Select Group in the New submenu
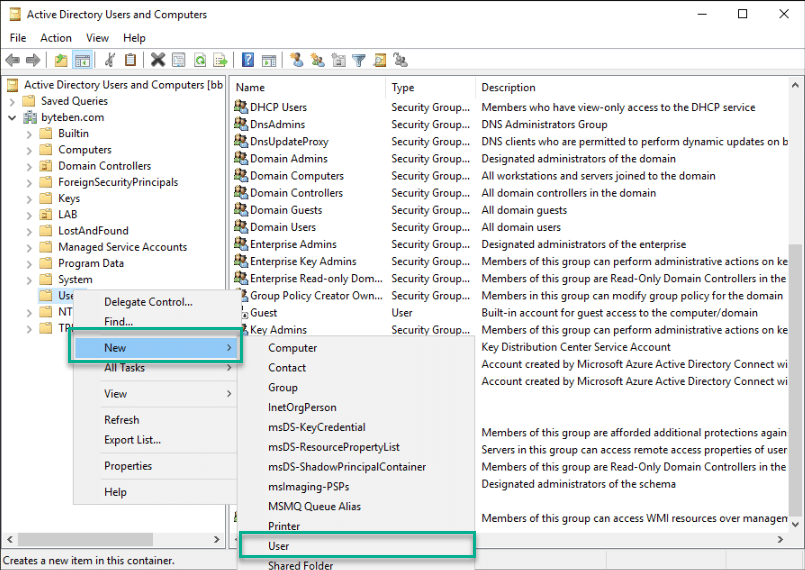This screenshot has width=805, height=570. 356,388
